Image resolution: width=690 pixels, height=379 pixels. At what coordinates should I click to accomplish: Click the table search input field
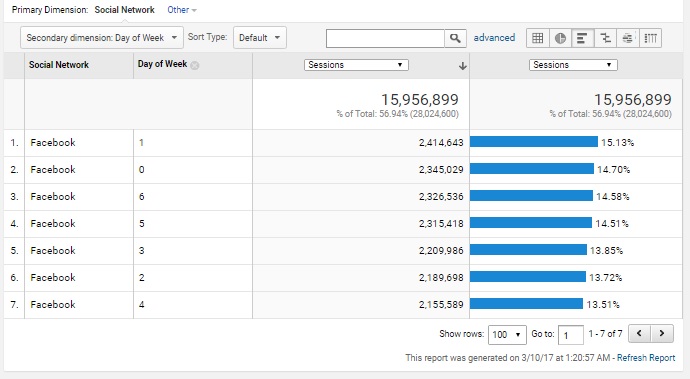(x=385, y=38)
